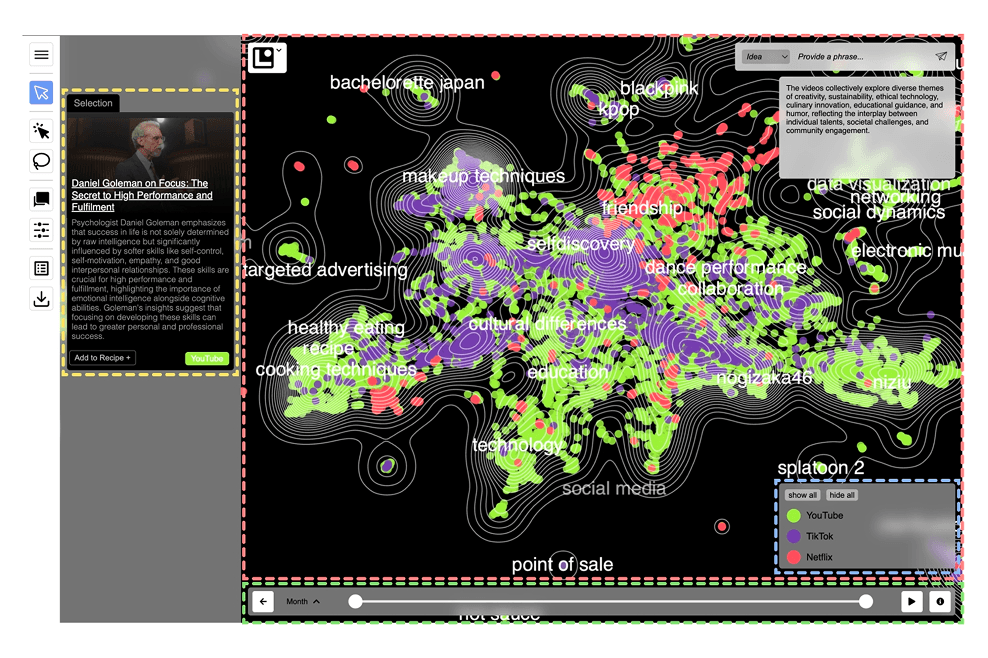Open the Idea dropdown

coord(765,57)
